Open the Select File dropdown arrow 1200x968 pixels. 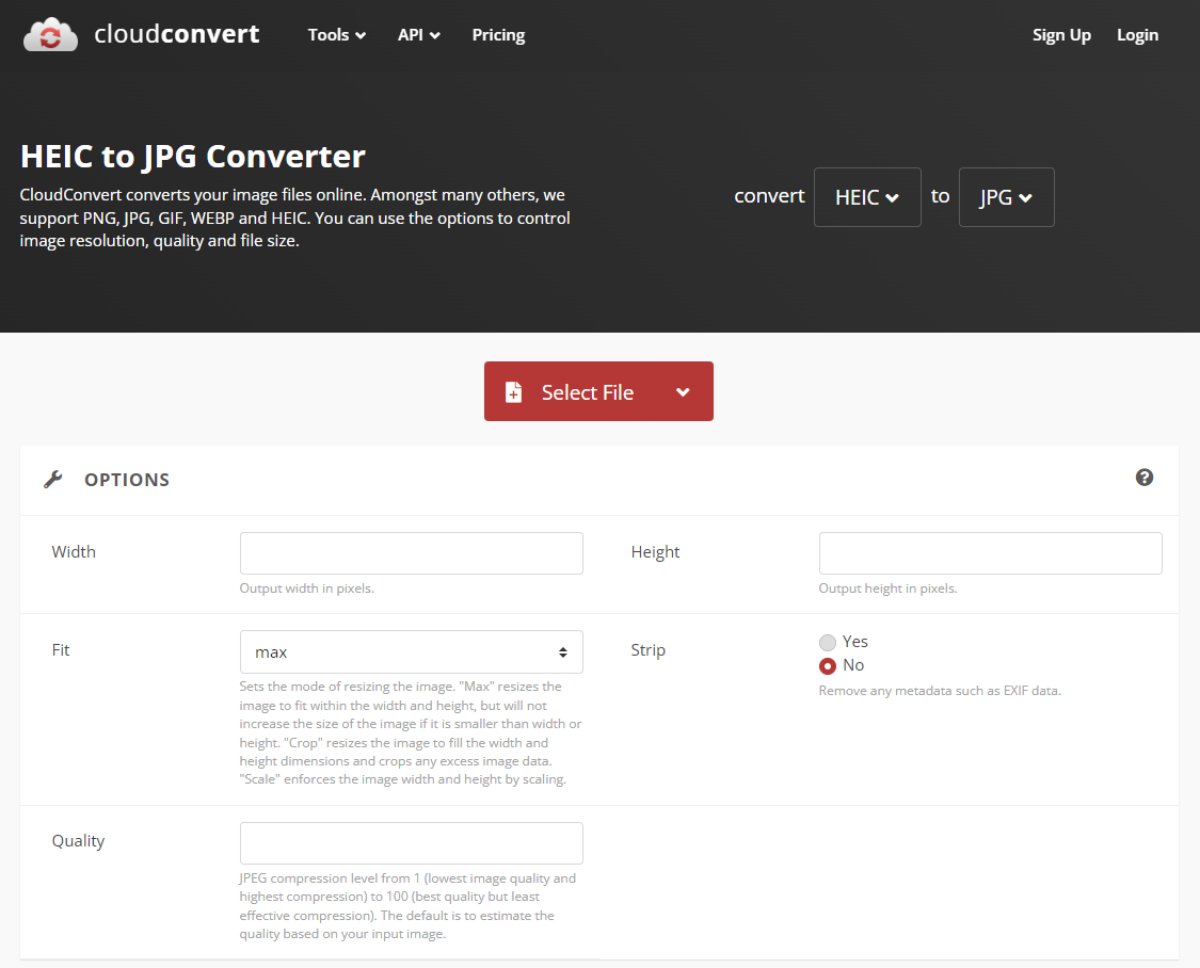[x=683, y=392]
